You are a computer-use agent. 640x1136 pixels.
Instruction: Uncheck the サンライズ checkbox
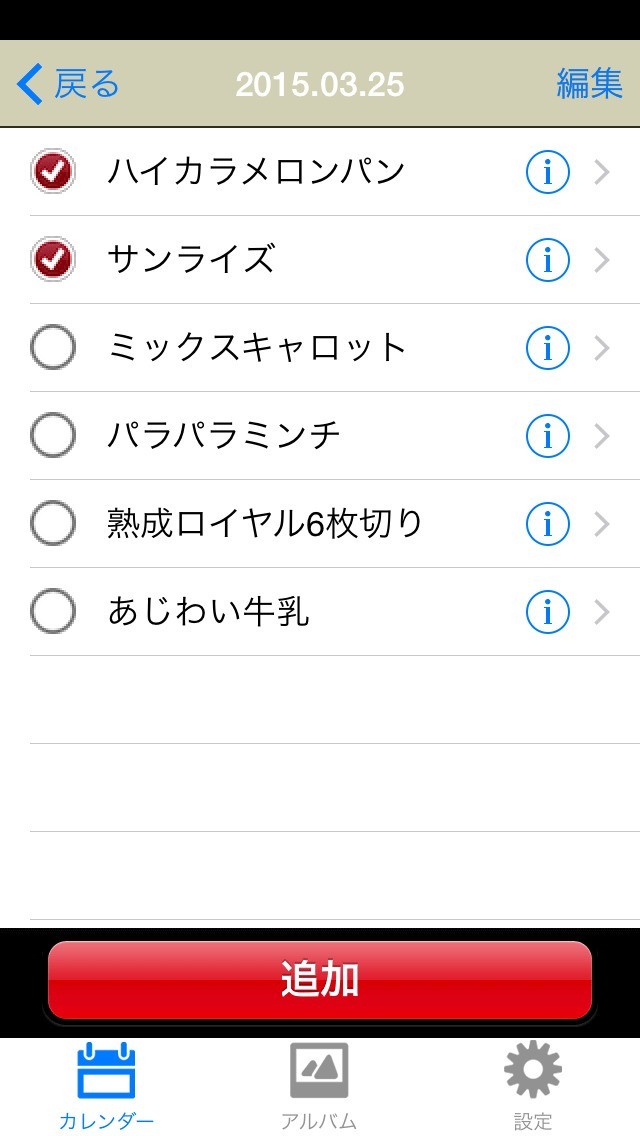(53, 260)
